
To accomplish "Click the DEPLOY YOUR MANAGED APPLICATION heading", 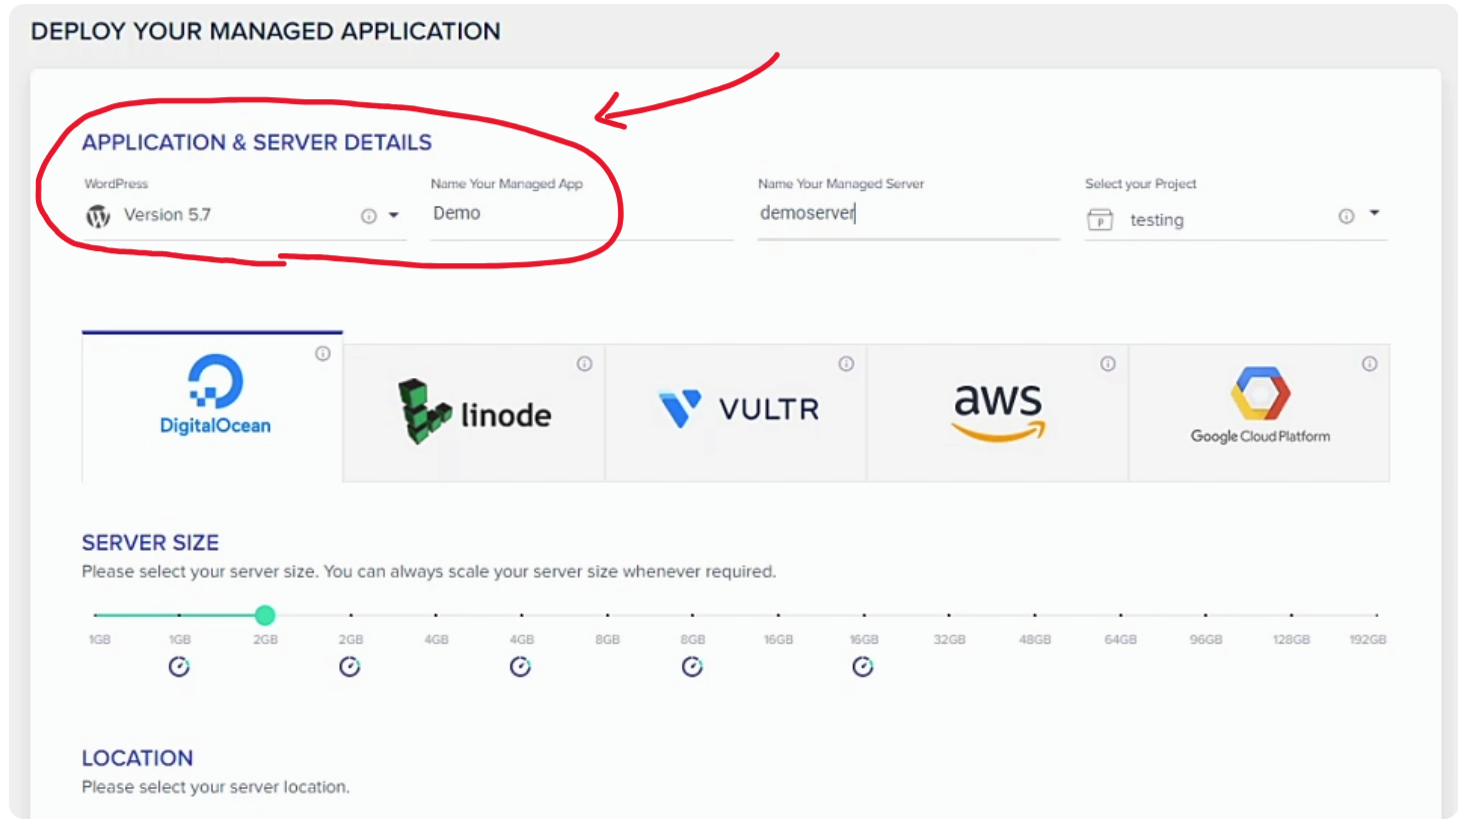I will [266, 31].
